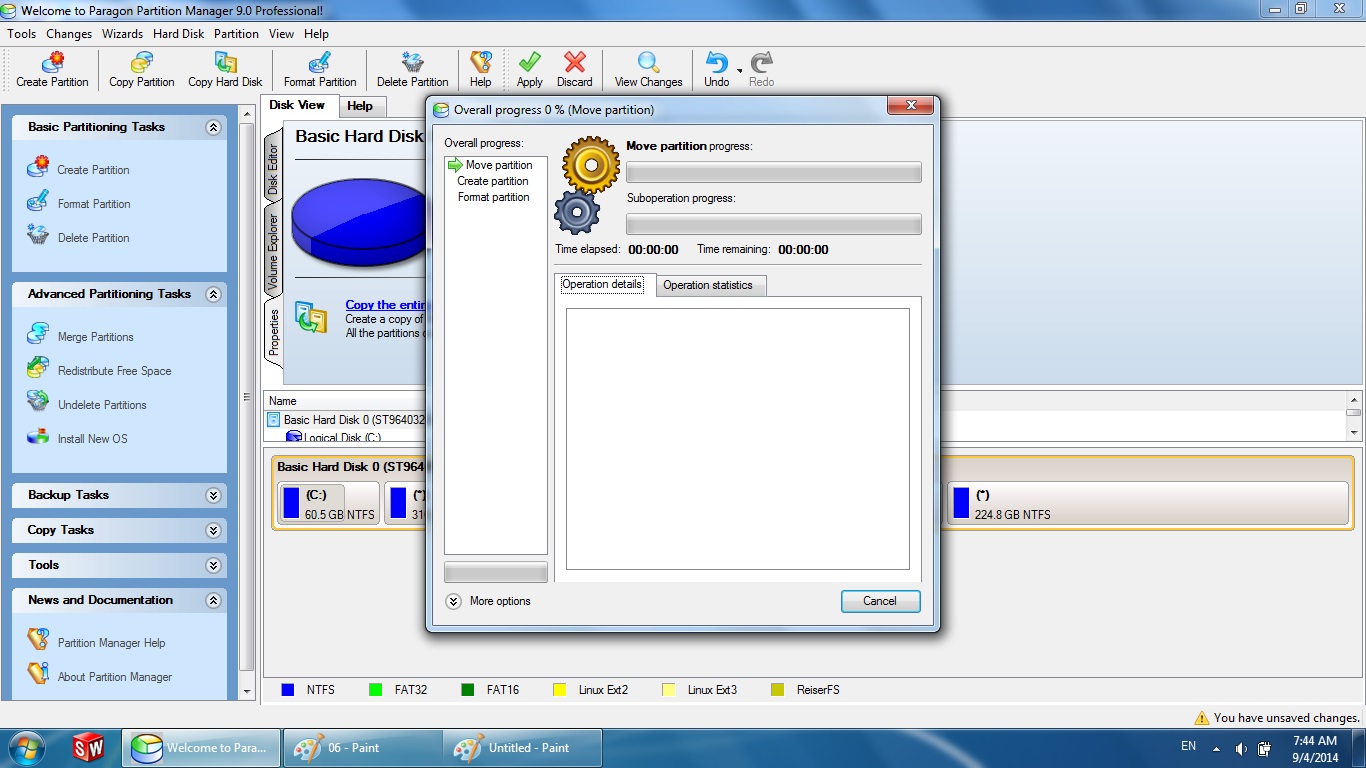Click the Redo toolbar icon
1366x768 pixels.
point(762,70)
